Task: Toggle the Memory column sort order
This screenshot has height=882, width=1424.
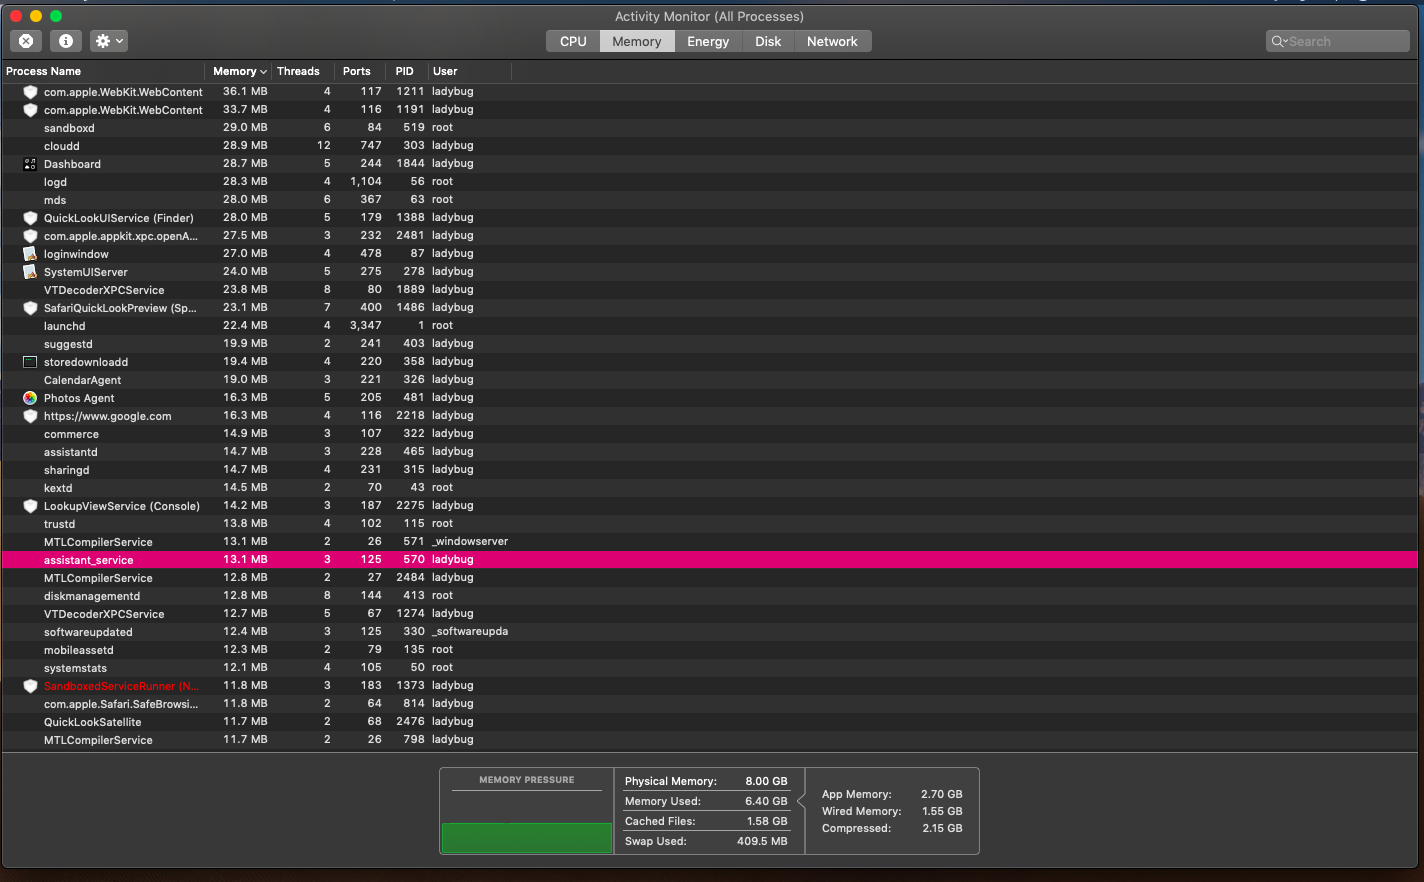Action: [x=239, y=71]
